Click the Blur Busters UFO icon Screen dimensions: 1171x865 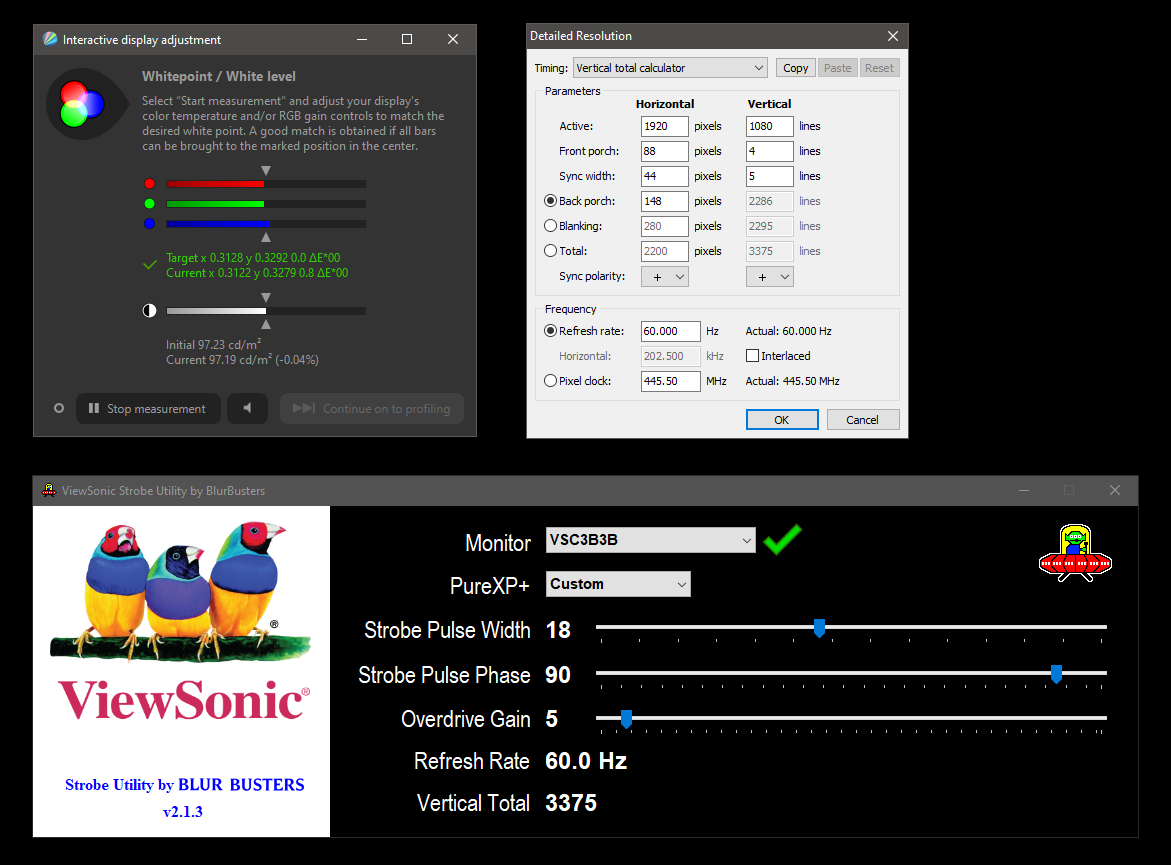pos(1075,553)
